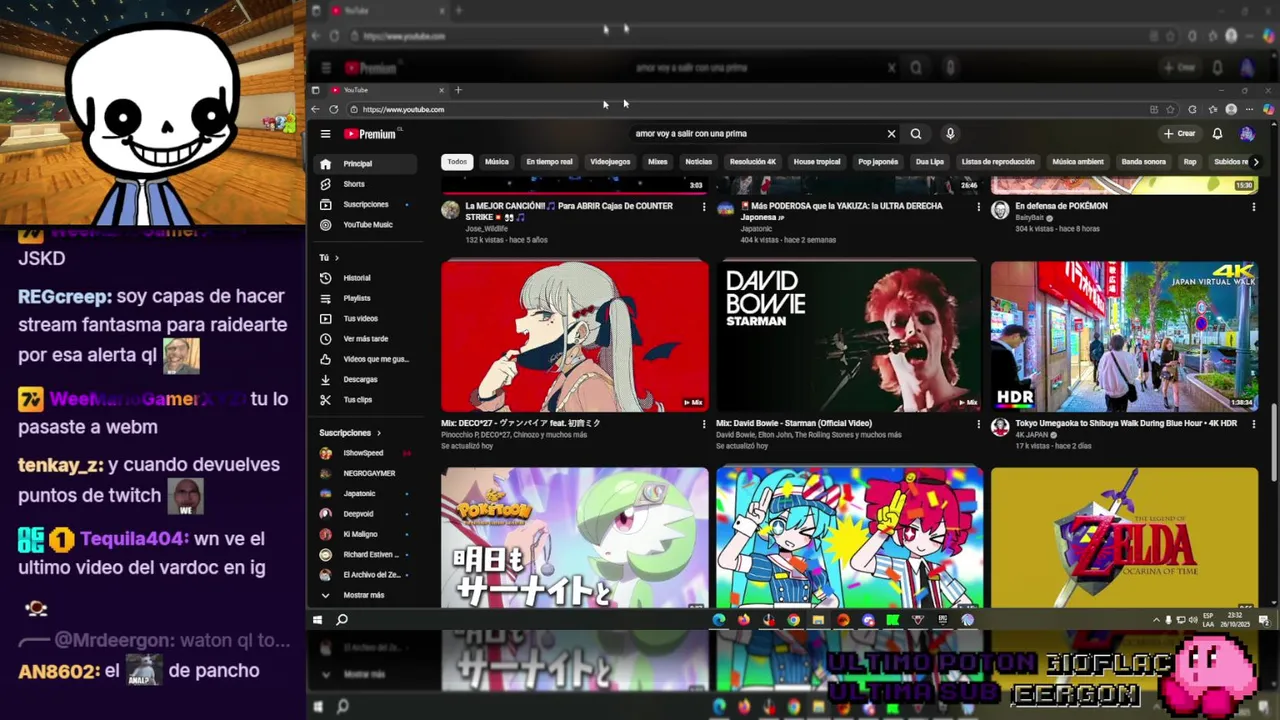This screenshot has width=1280, height=720.
Task: Open options for Tokyo Umegaoka to Shibuya Walk
Action: 1254,424
